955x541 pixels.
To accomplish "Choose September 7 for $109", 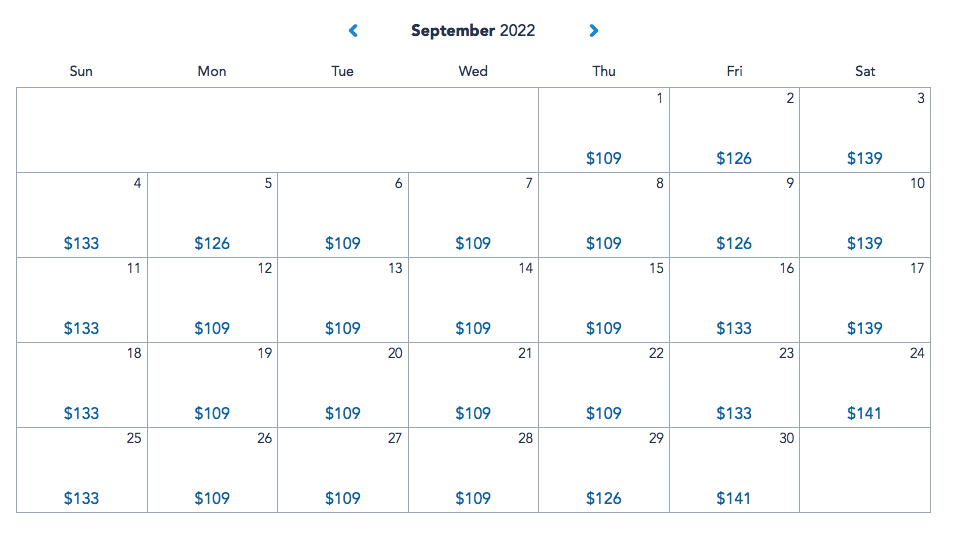I will (x=473, y=215).
